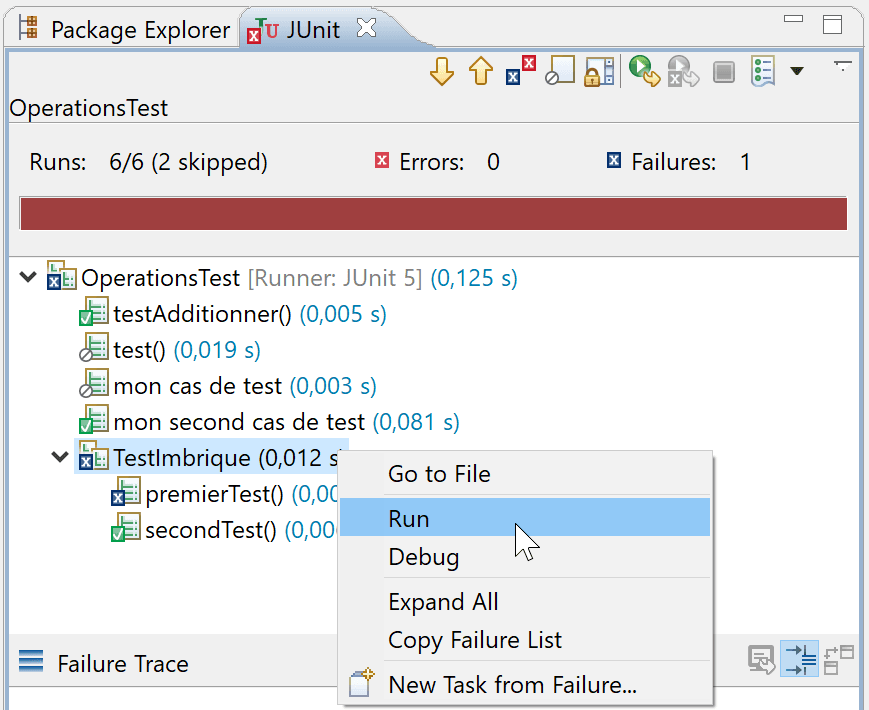869x710 pixels.
Task: Close the JUnit tab
Action: pyautogui.click(x=366, y=27)
